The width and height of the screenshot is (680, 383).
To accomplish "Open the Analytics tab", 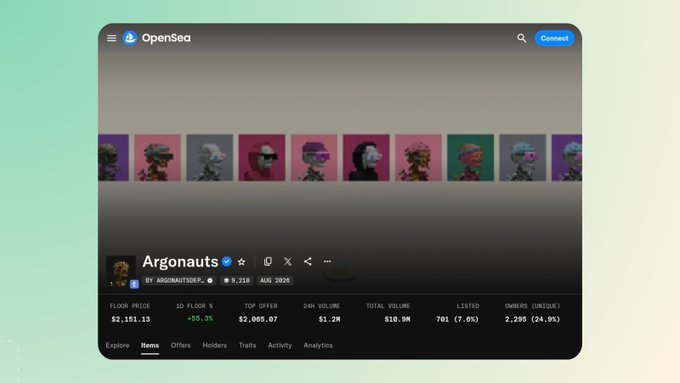I will (x=318, y=345).
